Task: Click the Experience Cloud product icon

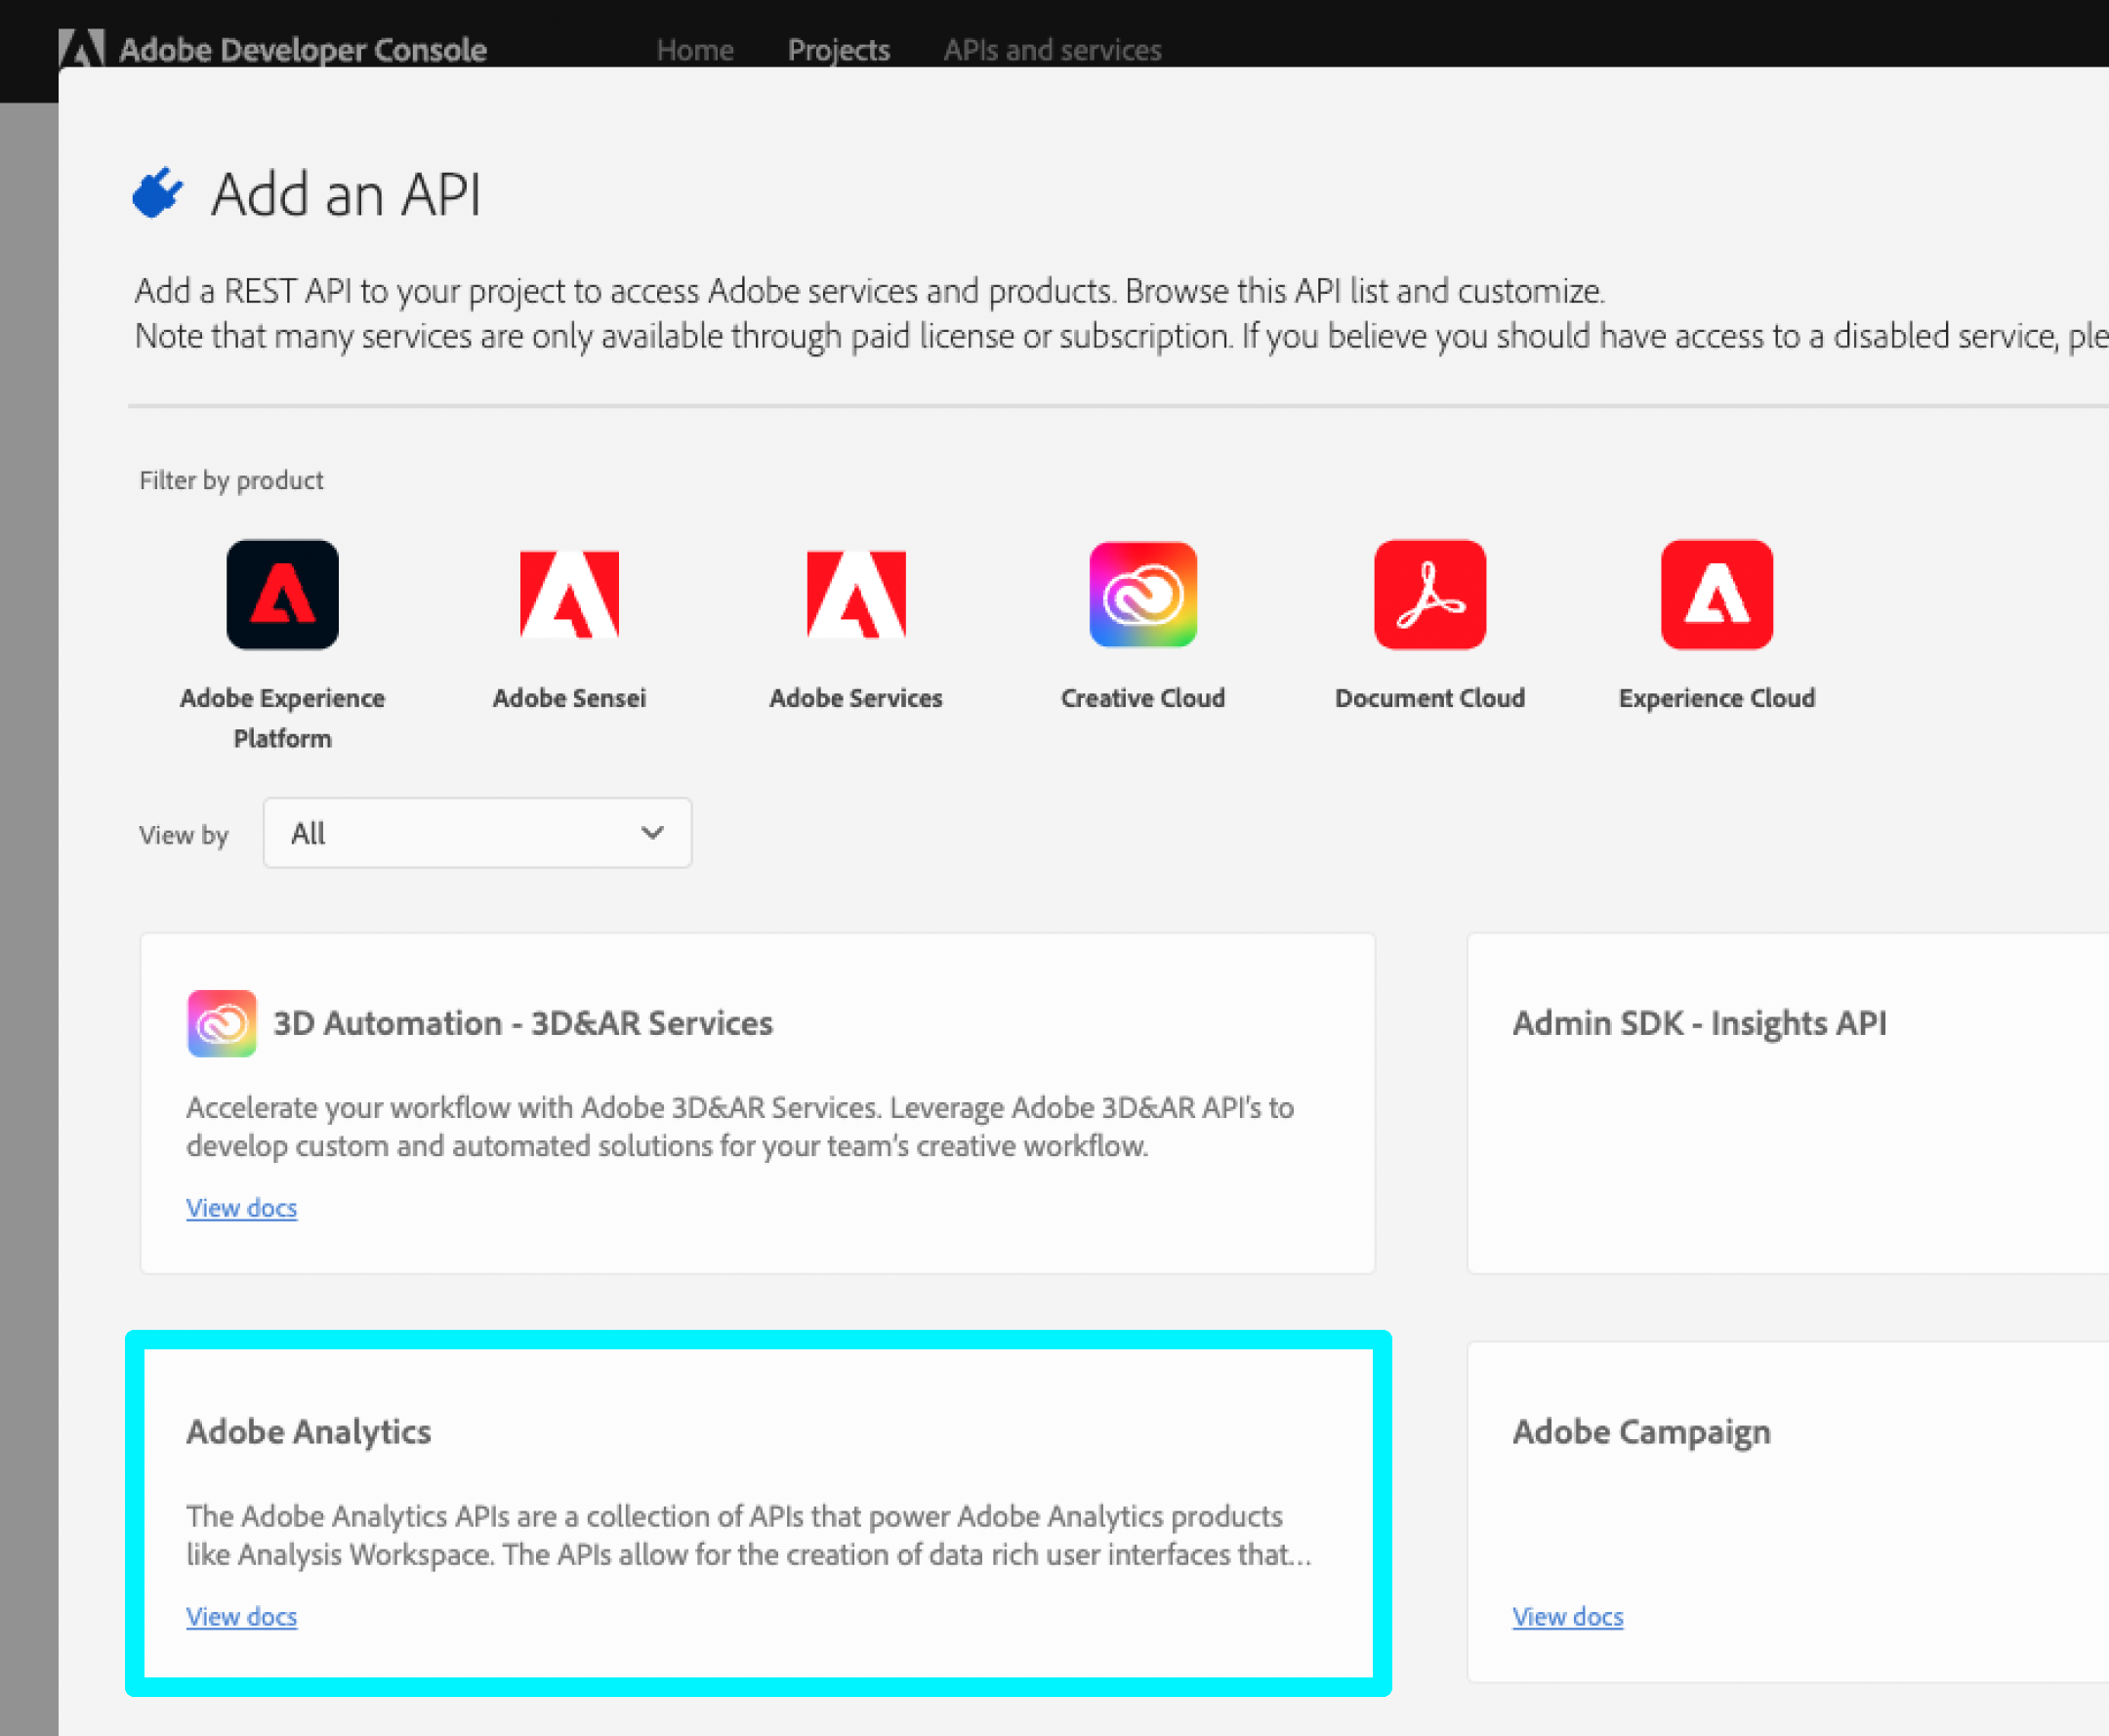Action: coord(1716,595)
